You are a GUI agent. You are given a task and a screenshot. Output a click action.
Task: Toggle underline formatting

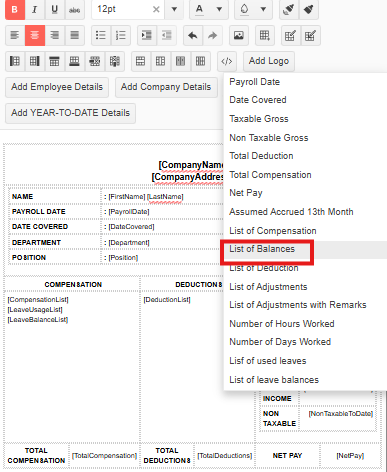point(55,10)
